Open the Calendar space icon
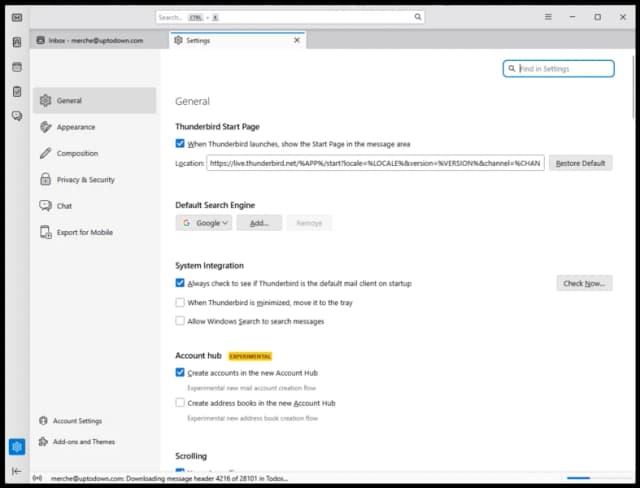 pos(17,67)
